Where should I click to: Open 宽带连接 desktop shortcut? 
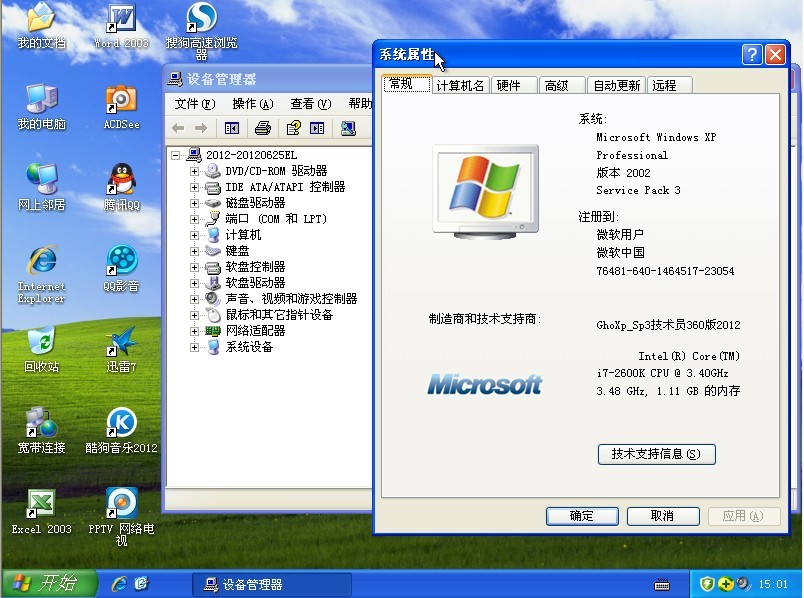click(x=41, y=430)
